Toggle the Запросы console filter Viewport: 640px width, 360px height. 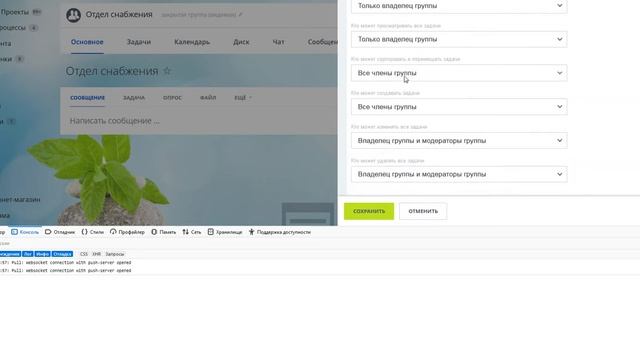[x=115, y=254]
